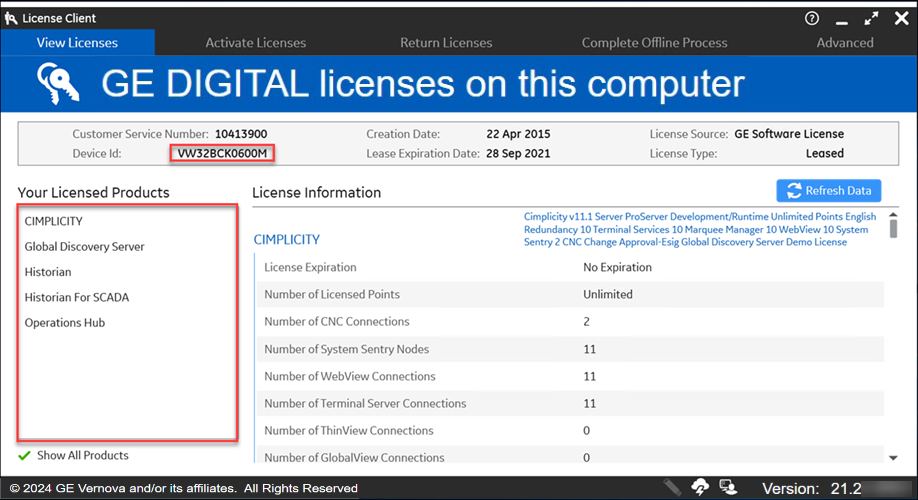Select Global Discovery Server product

pos(84,246)
